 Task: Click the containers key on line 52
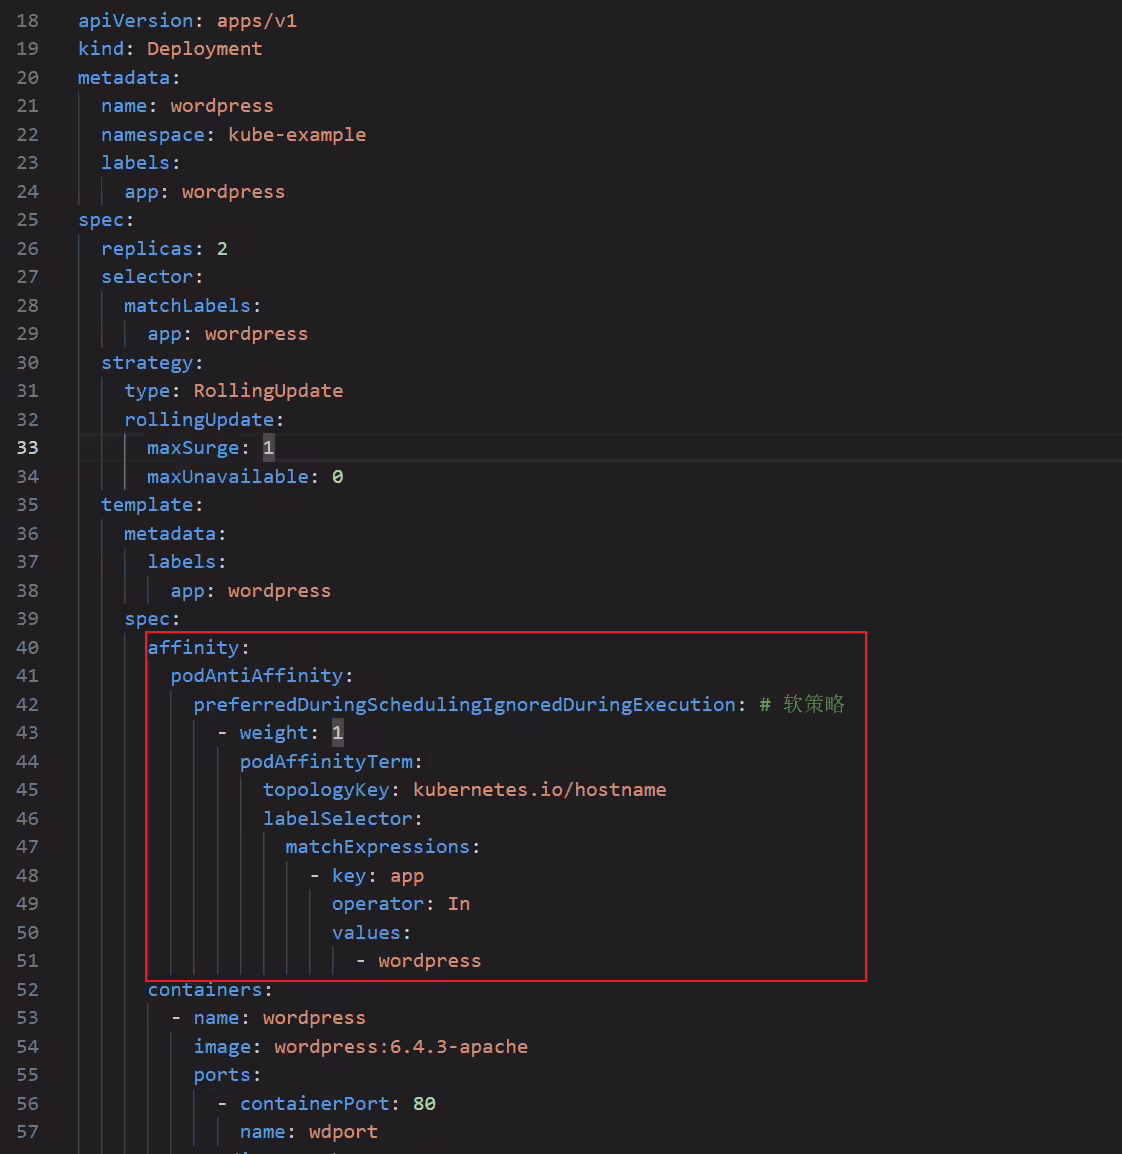tap(205, 990)
